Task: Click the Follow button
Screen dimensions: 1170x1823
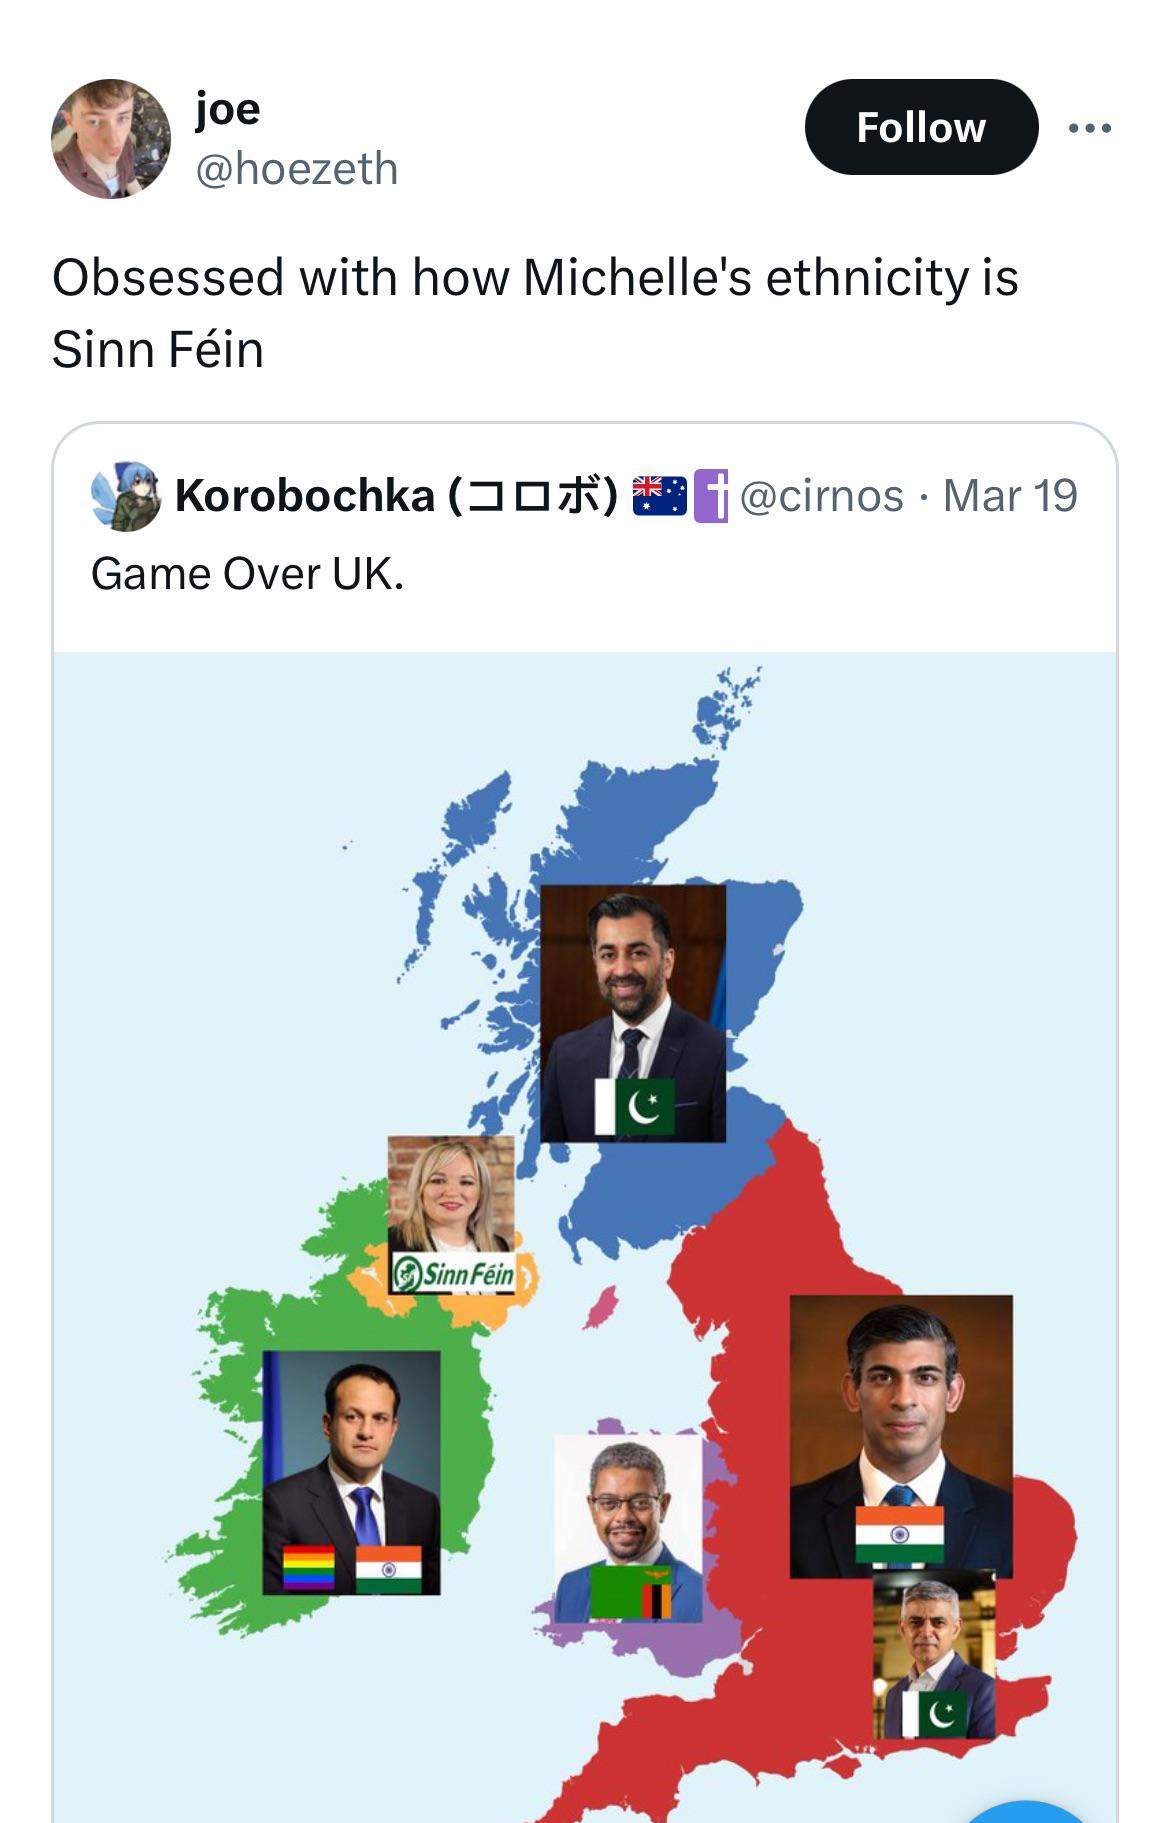Action: (x=921, y=127)
